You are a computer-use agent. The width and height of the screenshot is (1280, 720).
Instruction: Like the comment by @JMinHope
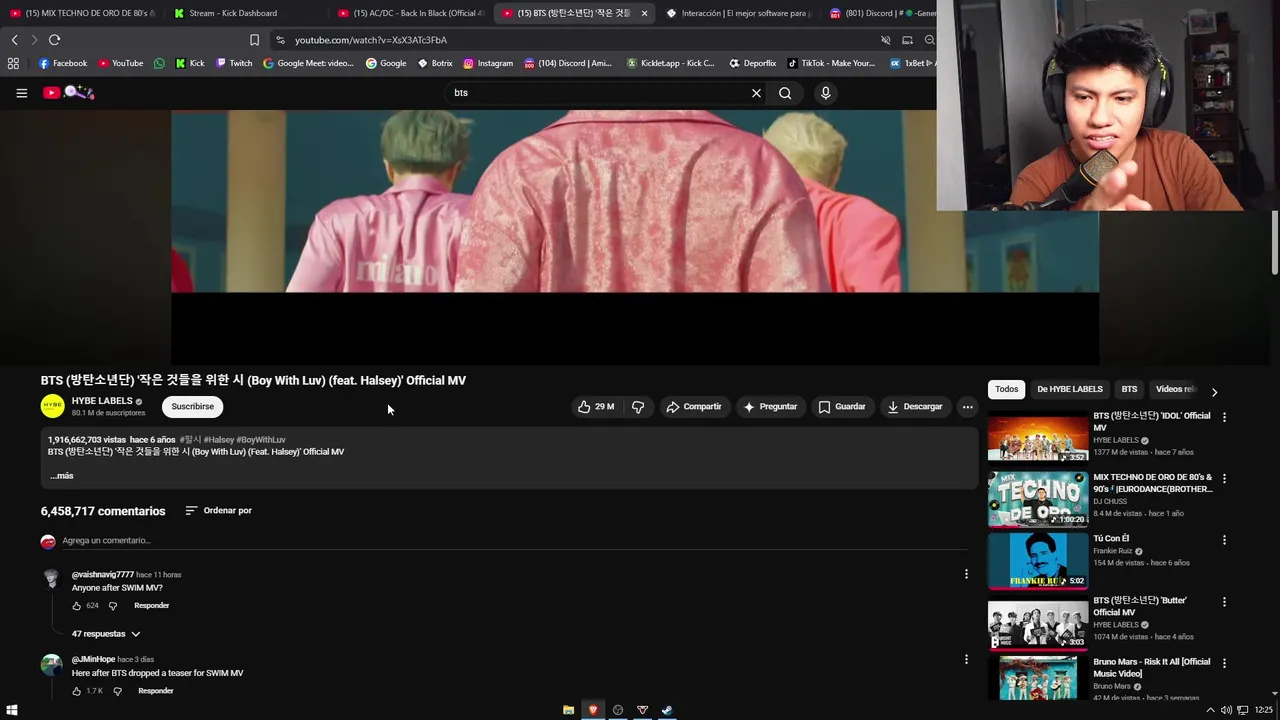pos(76,691)
